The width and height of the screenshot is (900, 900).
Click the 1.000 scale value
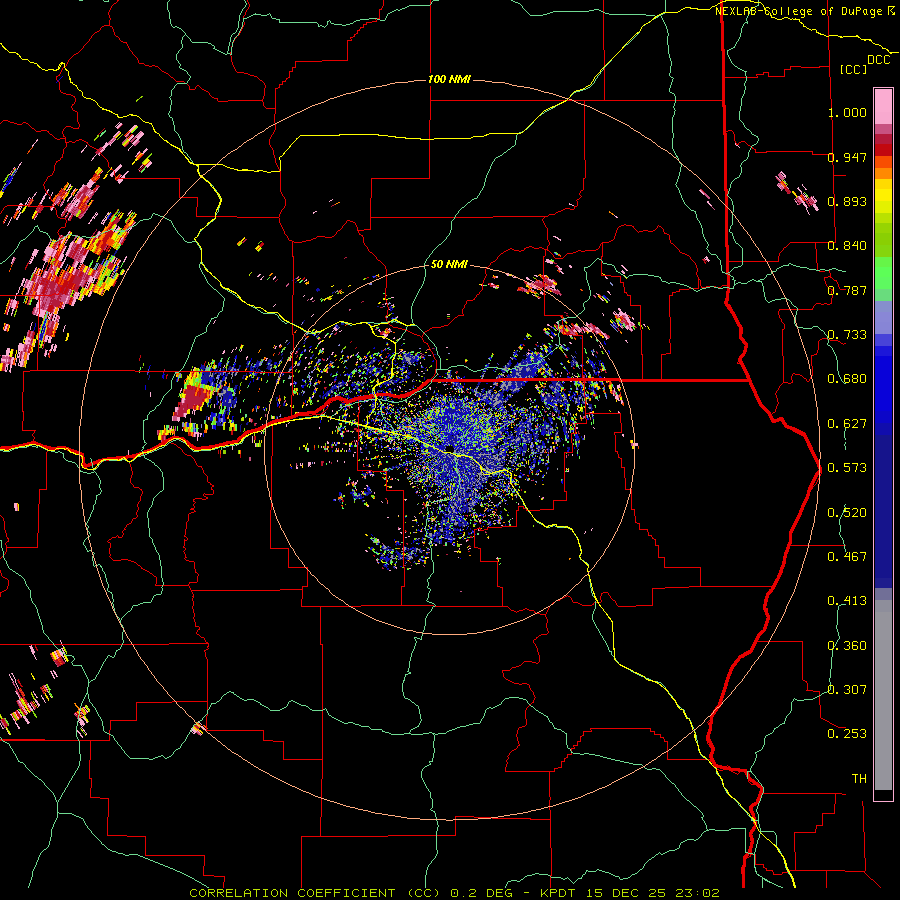847,112
